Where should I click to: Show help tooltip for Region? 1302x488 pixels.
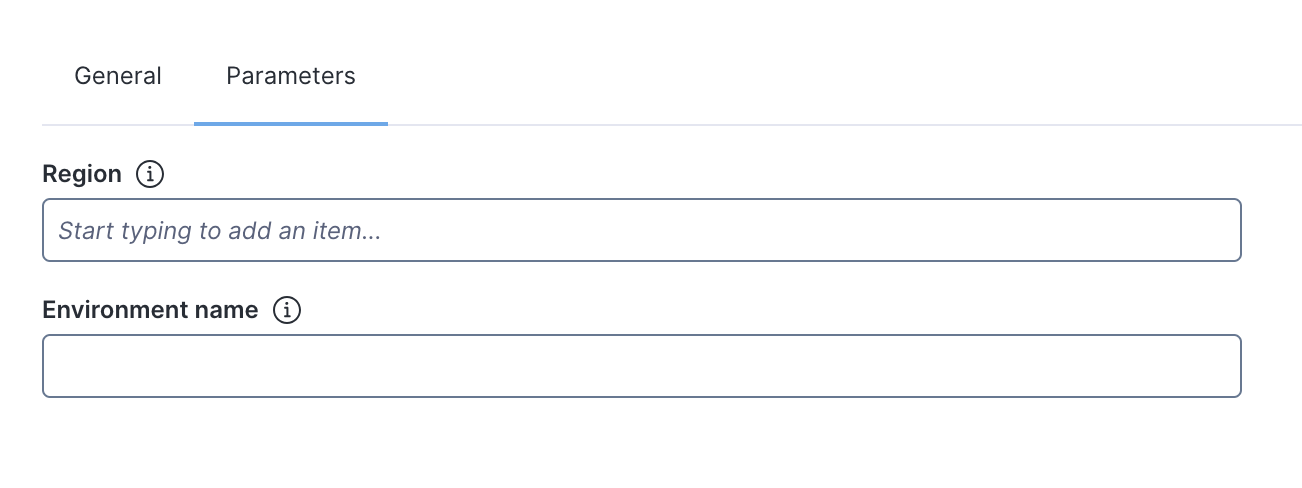[149, 174]
